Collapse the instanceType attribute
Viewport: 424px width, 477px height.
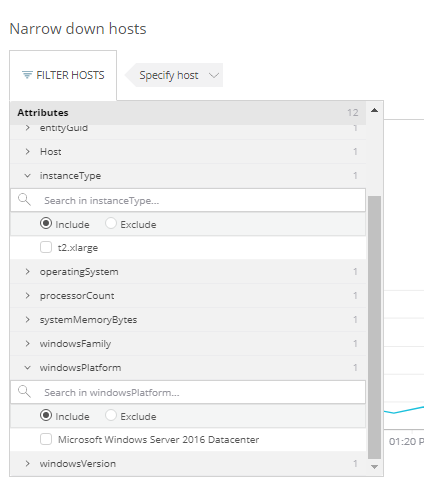click(x=28, y=176)
